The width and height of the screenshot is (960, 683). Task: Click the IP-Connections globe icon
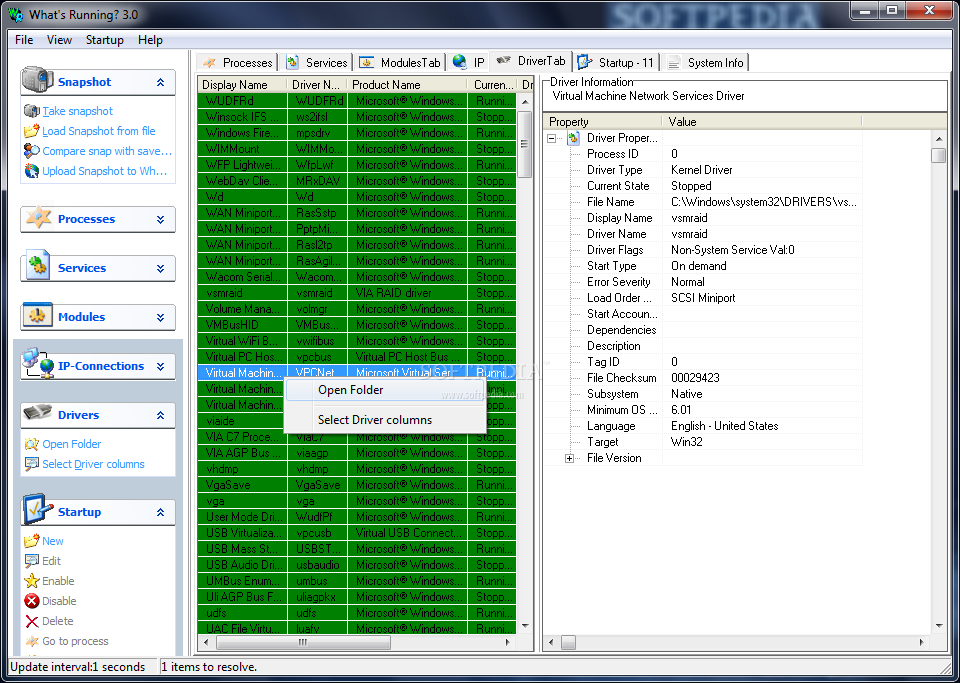tap(38, 364)
